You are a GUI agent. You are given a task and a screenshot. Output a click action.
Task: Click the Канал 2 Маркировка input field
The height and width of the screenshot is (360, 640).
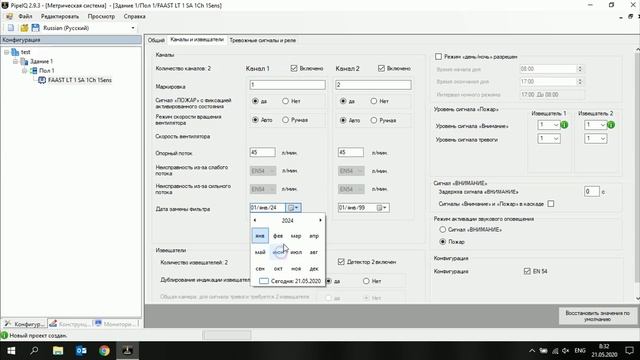373,85
